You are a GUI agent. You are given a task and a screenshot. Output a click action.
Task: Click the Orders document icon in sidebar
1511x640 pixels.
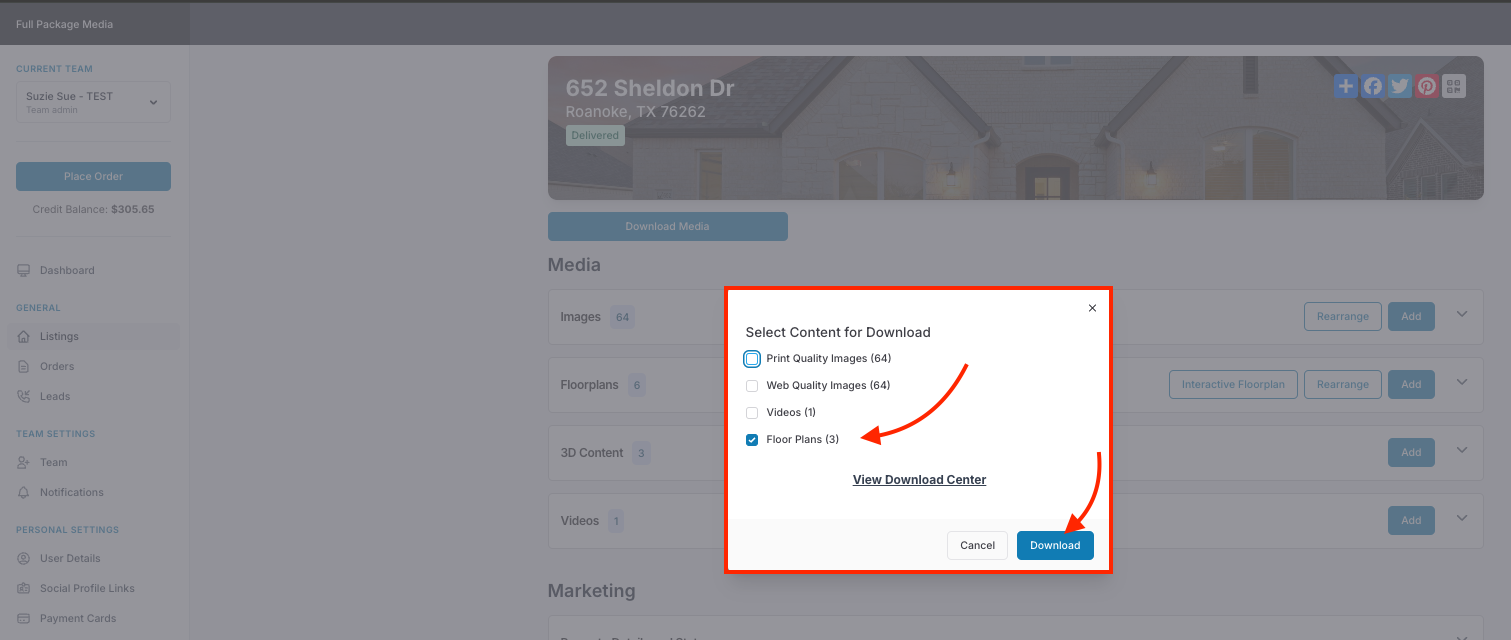pos(24,366)
